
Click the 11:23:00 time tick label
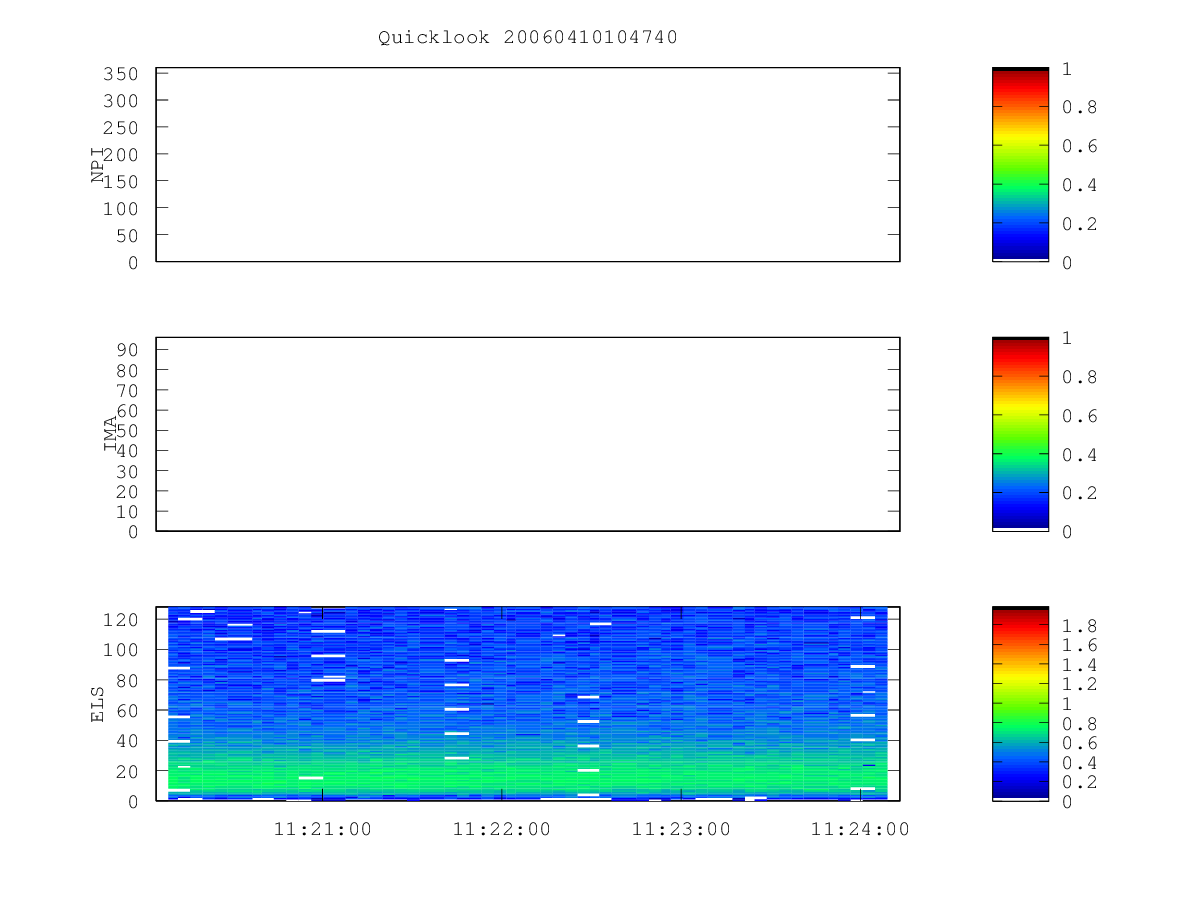pyautogui.click(x=680, y=829)
